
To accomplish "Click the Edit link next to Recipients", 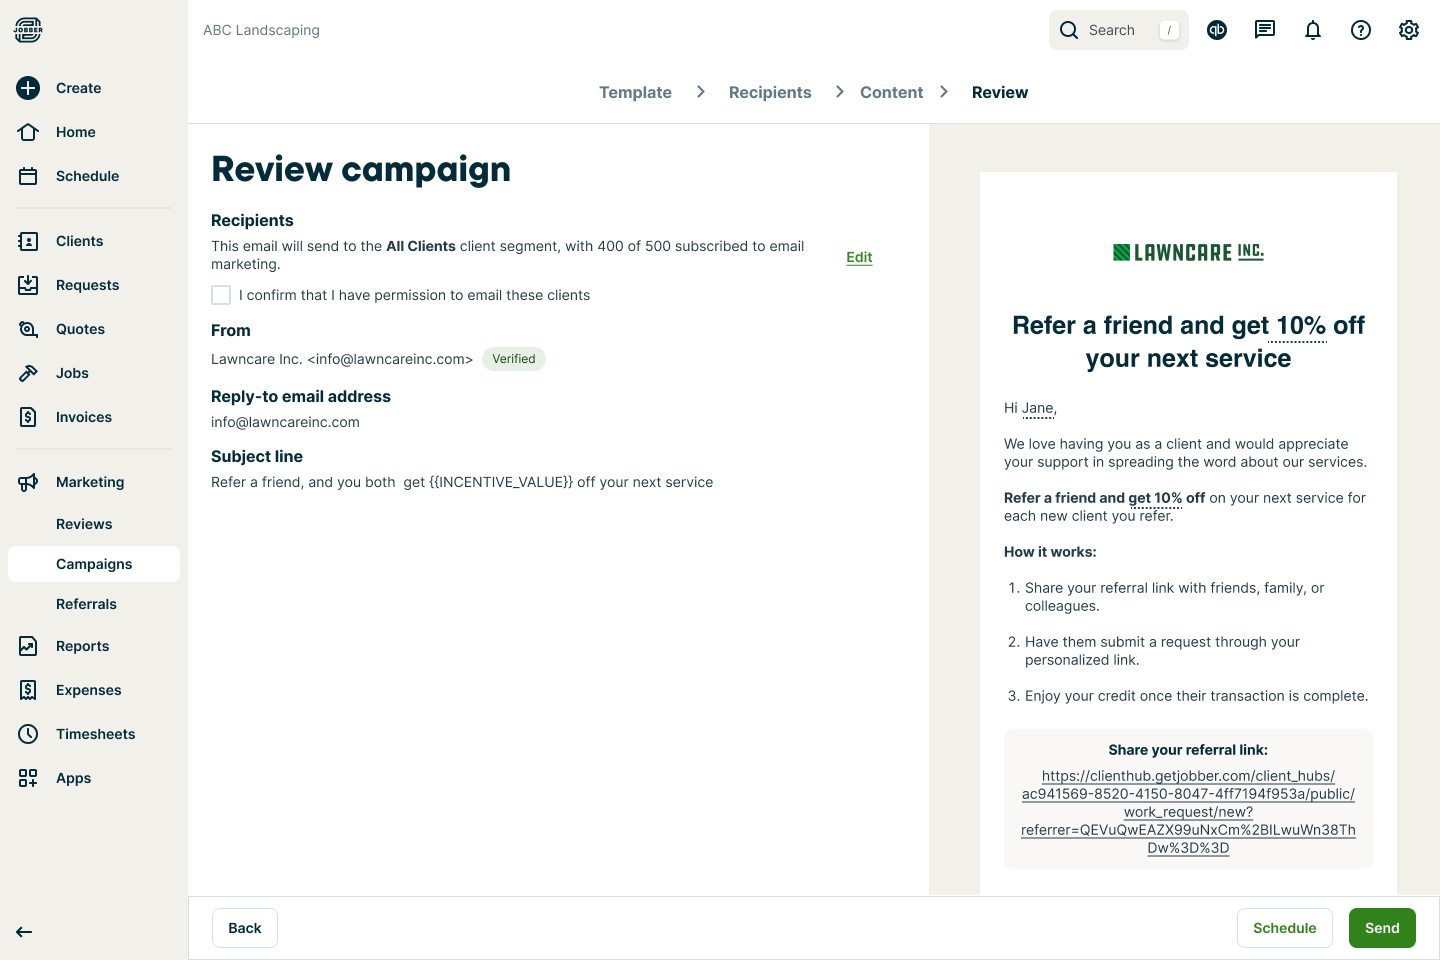I will [859, 257].
